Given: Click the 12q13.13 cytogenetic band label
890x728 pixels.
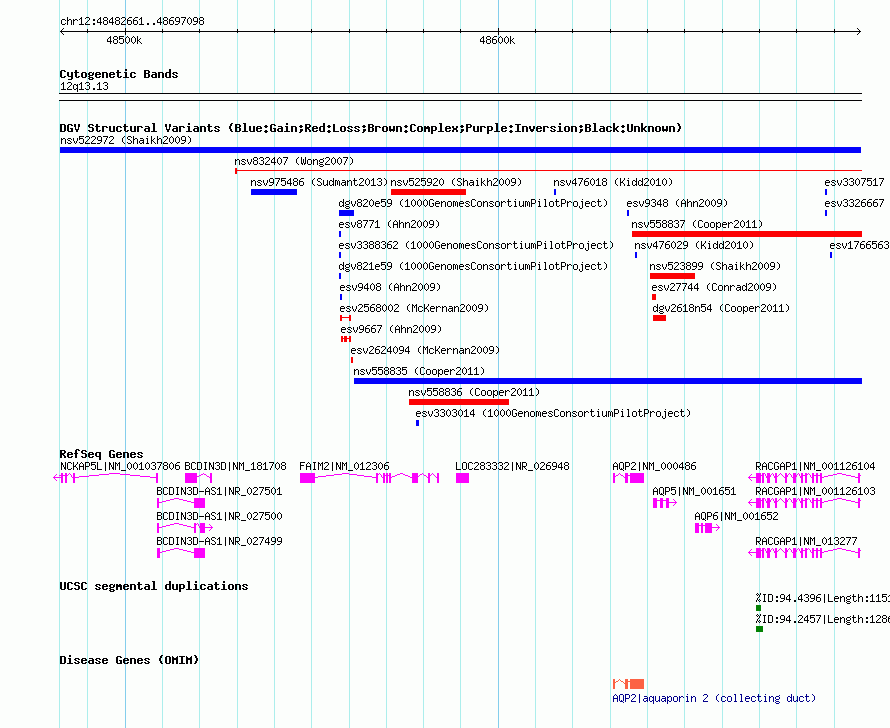Looking at the screenshot, I should point(84,86).
